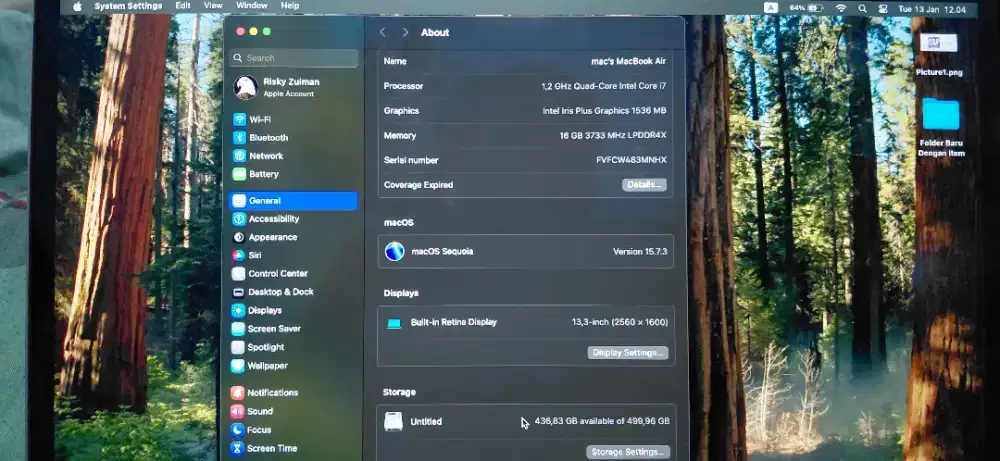This screenshot has width=1000, height=461.
Task: Open the Window menu
Action: [x=252, y=6]
